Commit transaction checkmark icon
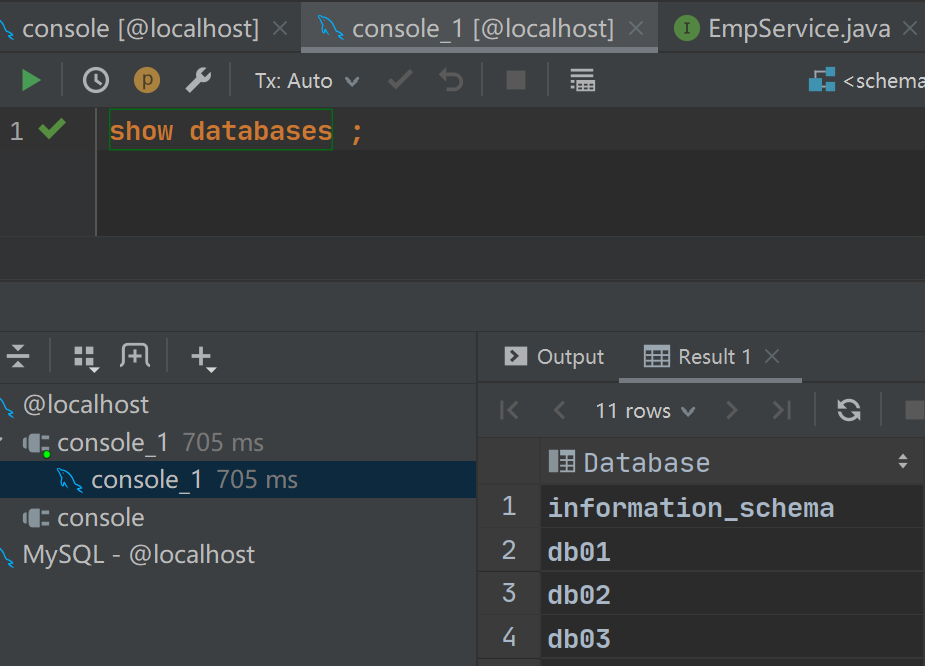The width and height of the screenshot is (925, 666). [x=400, y=80]
